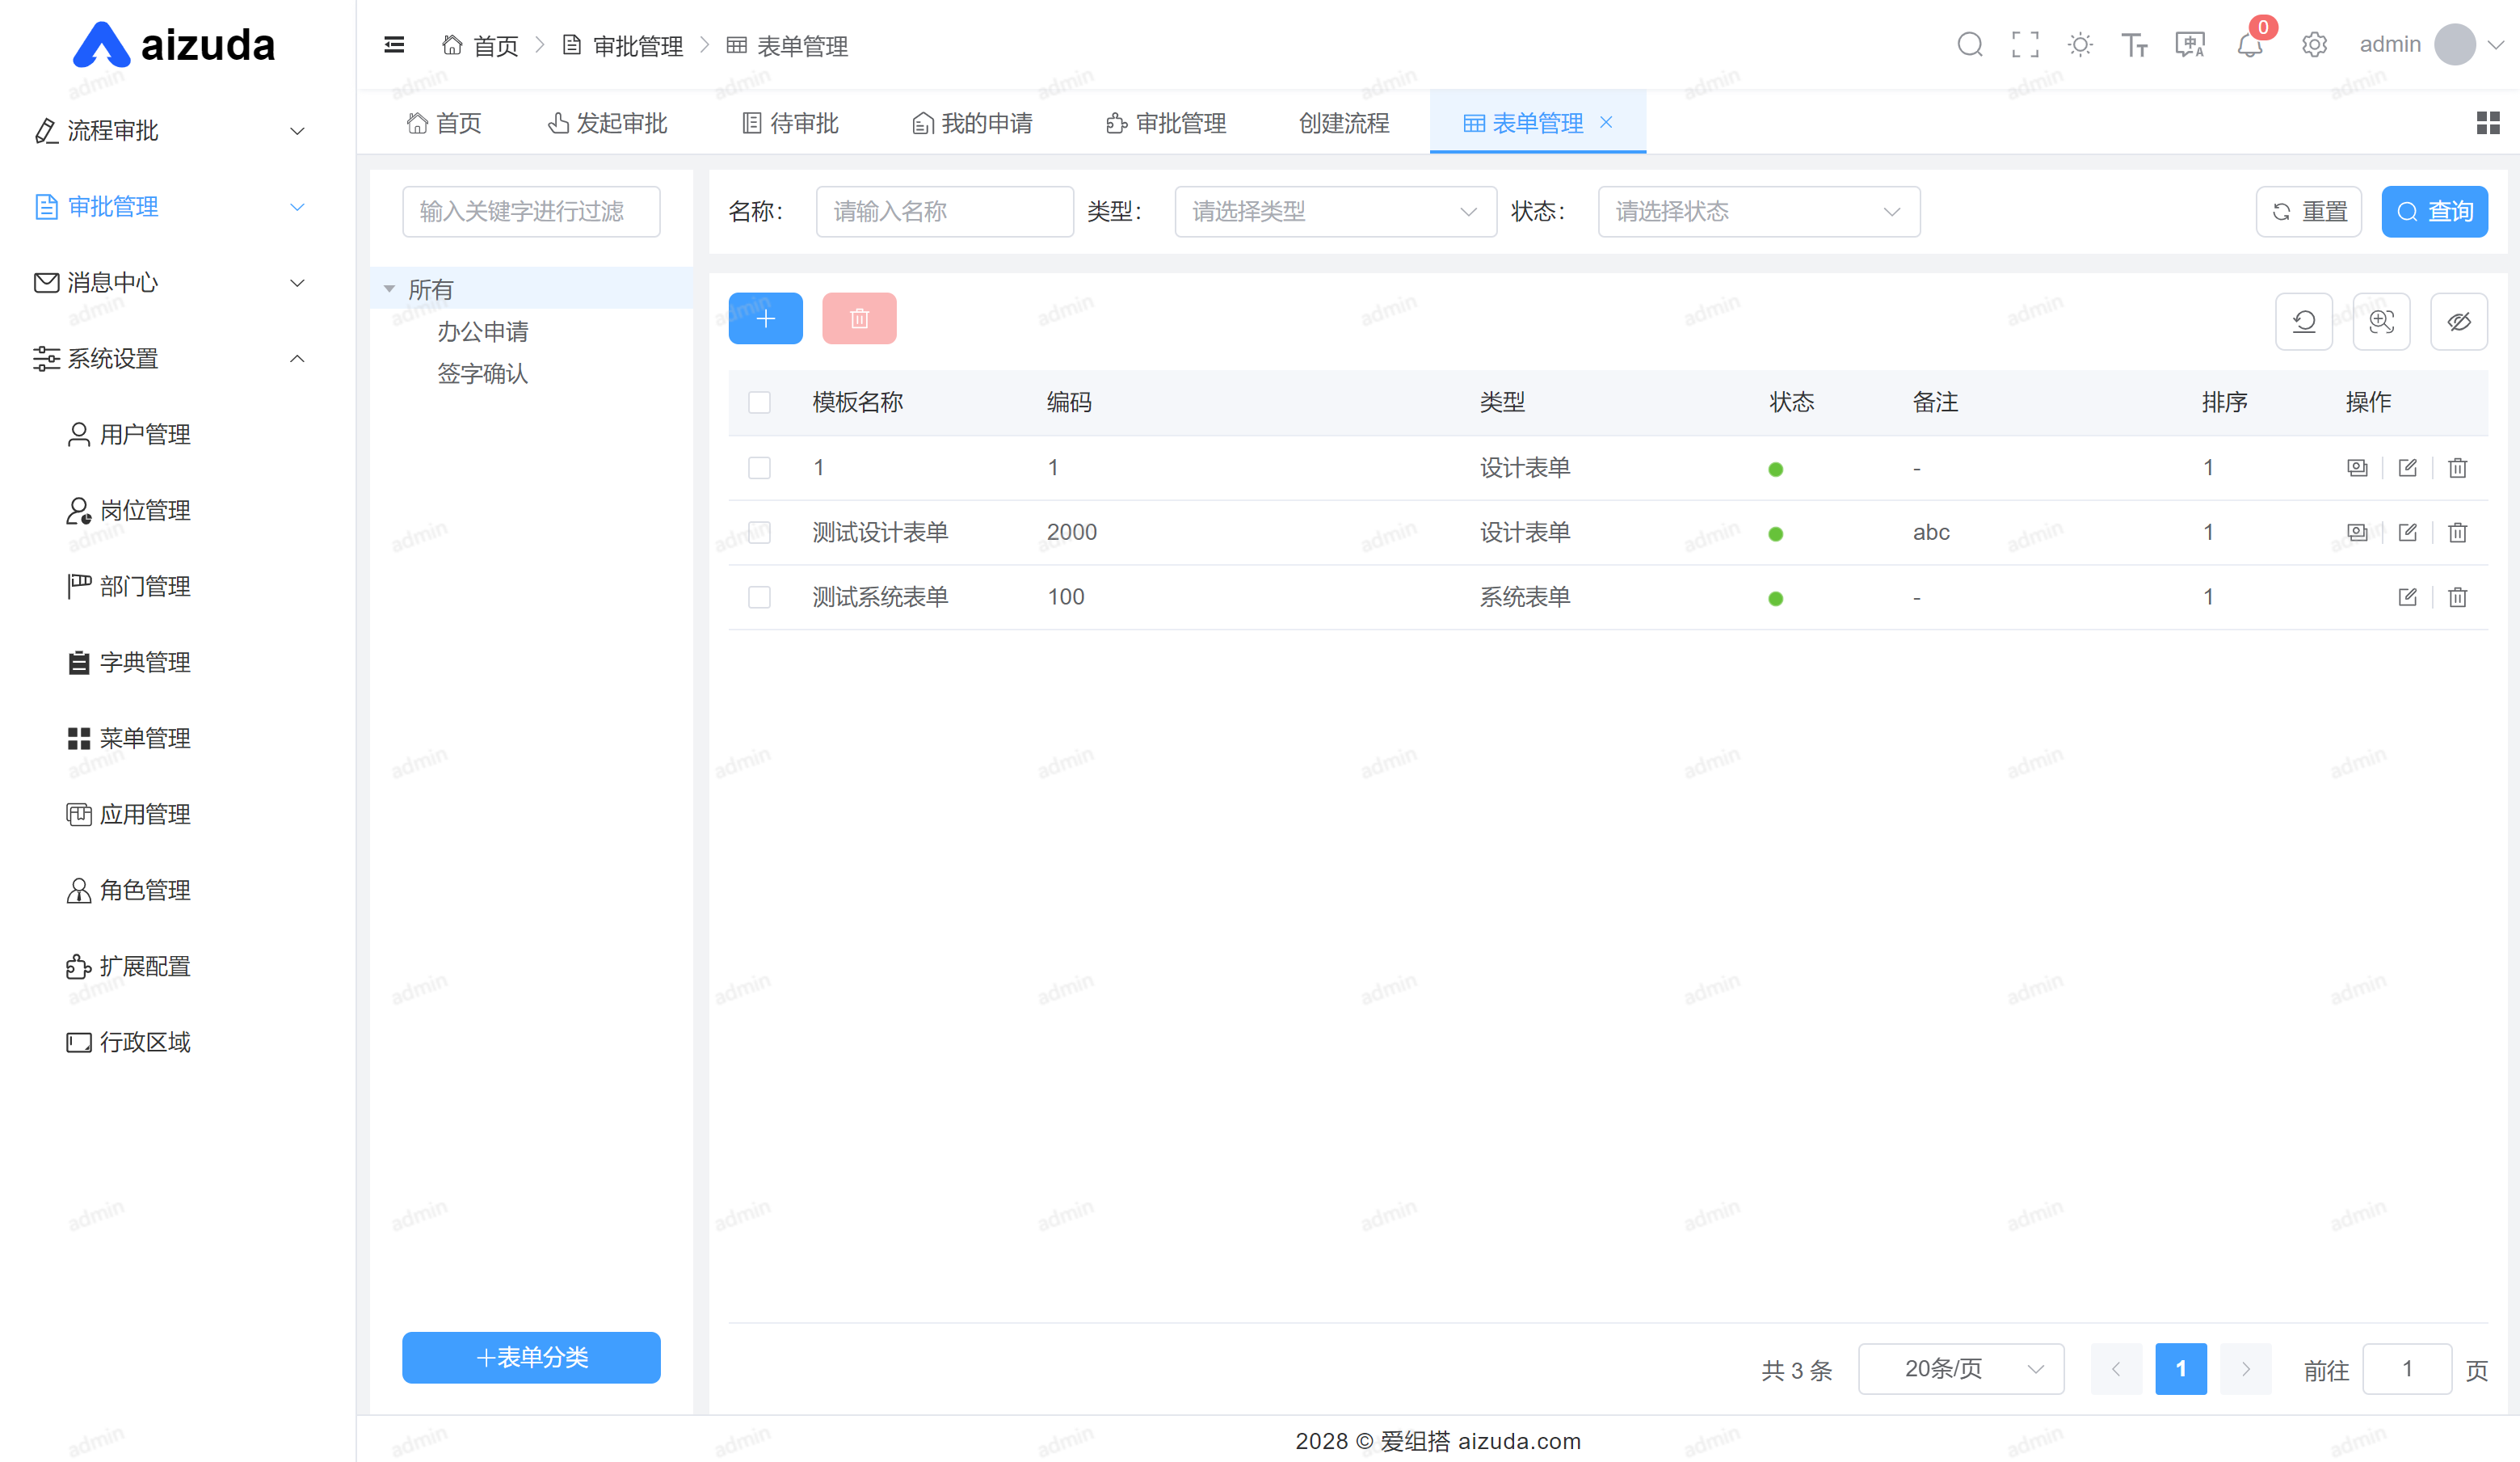Click the aizuda logo
The image size is (2520, 1462).
(174, 45)
